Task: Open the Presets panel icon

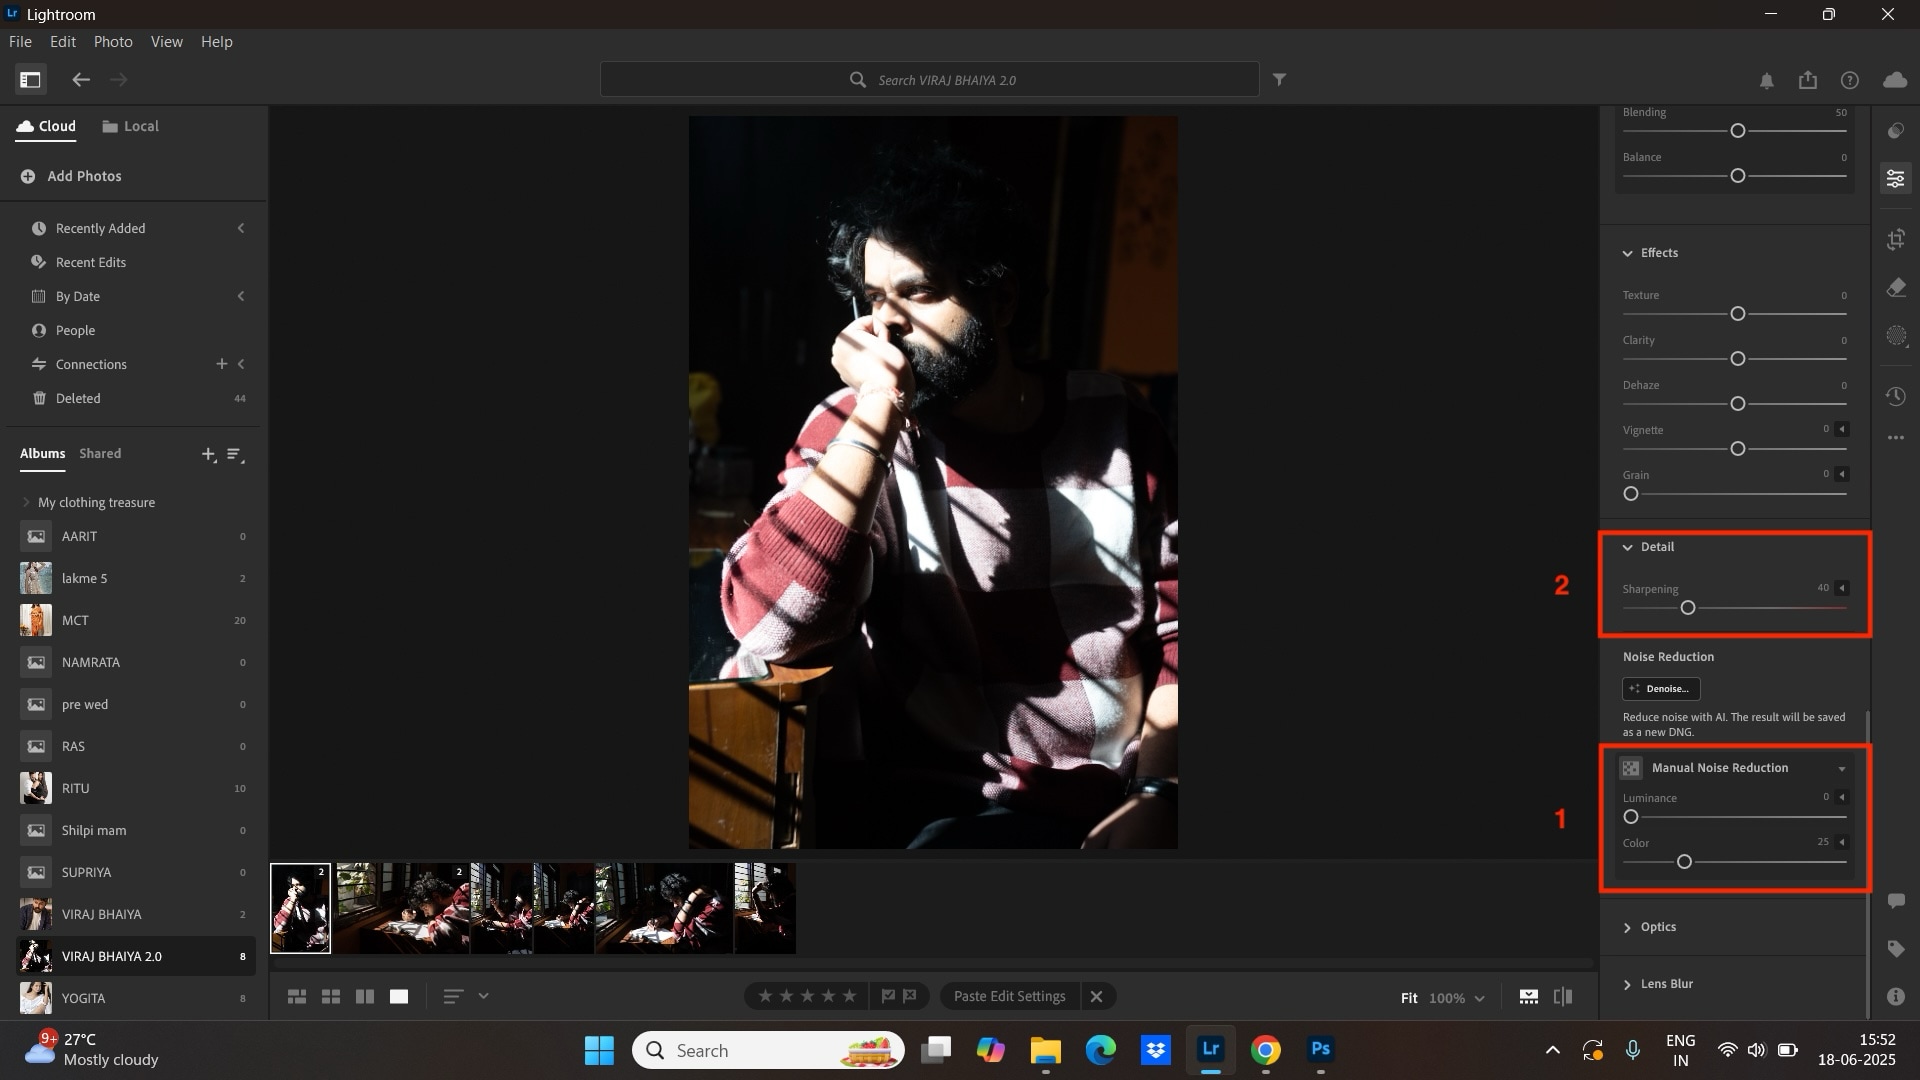Action: point(1896,131)
